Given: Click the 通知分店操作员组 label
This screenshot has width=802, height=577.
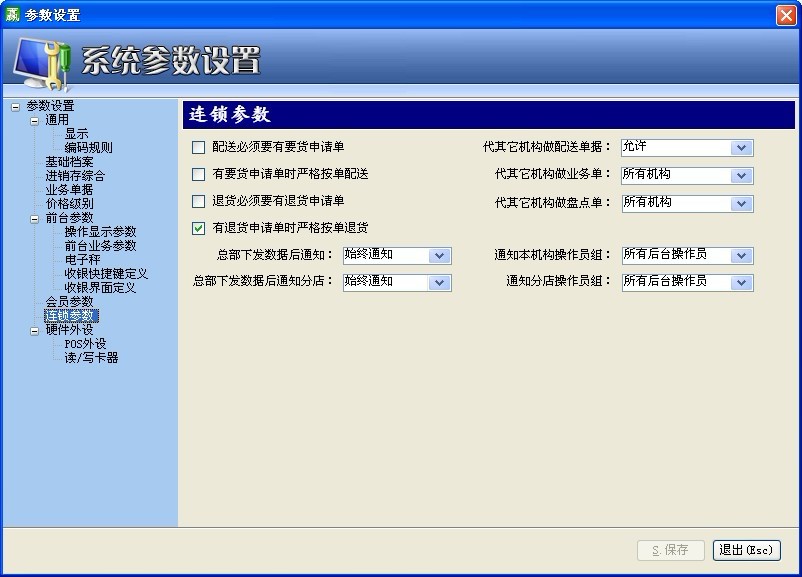Looking at the screenshot, I should pos(559,281).
